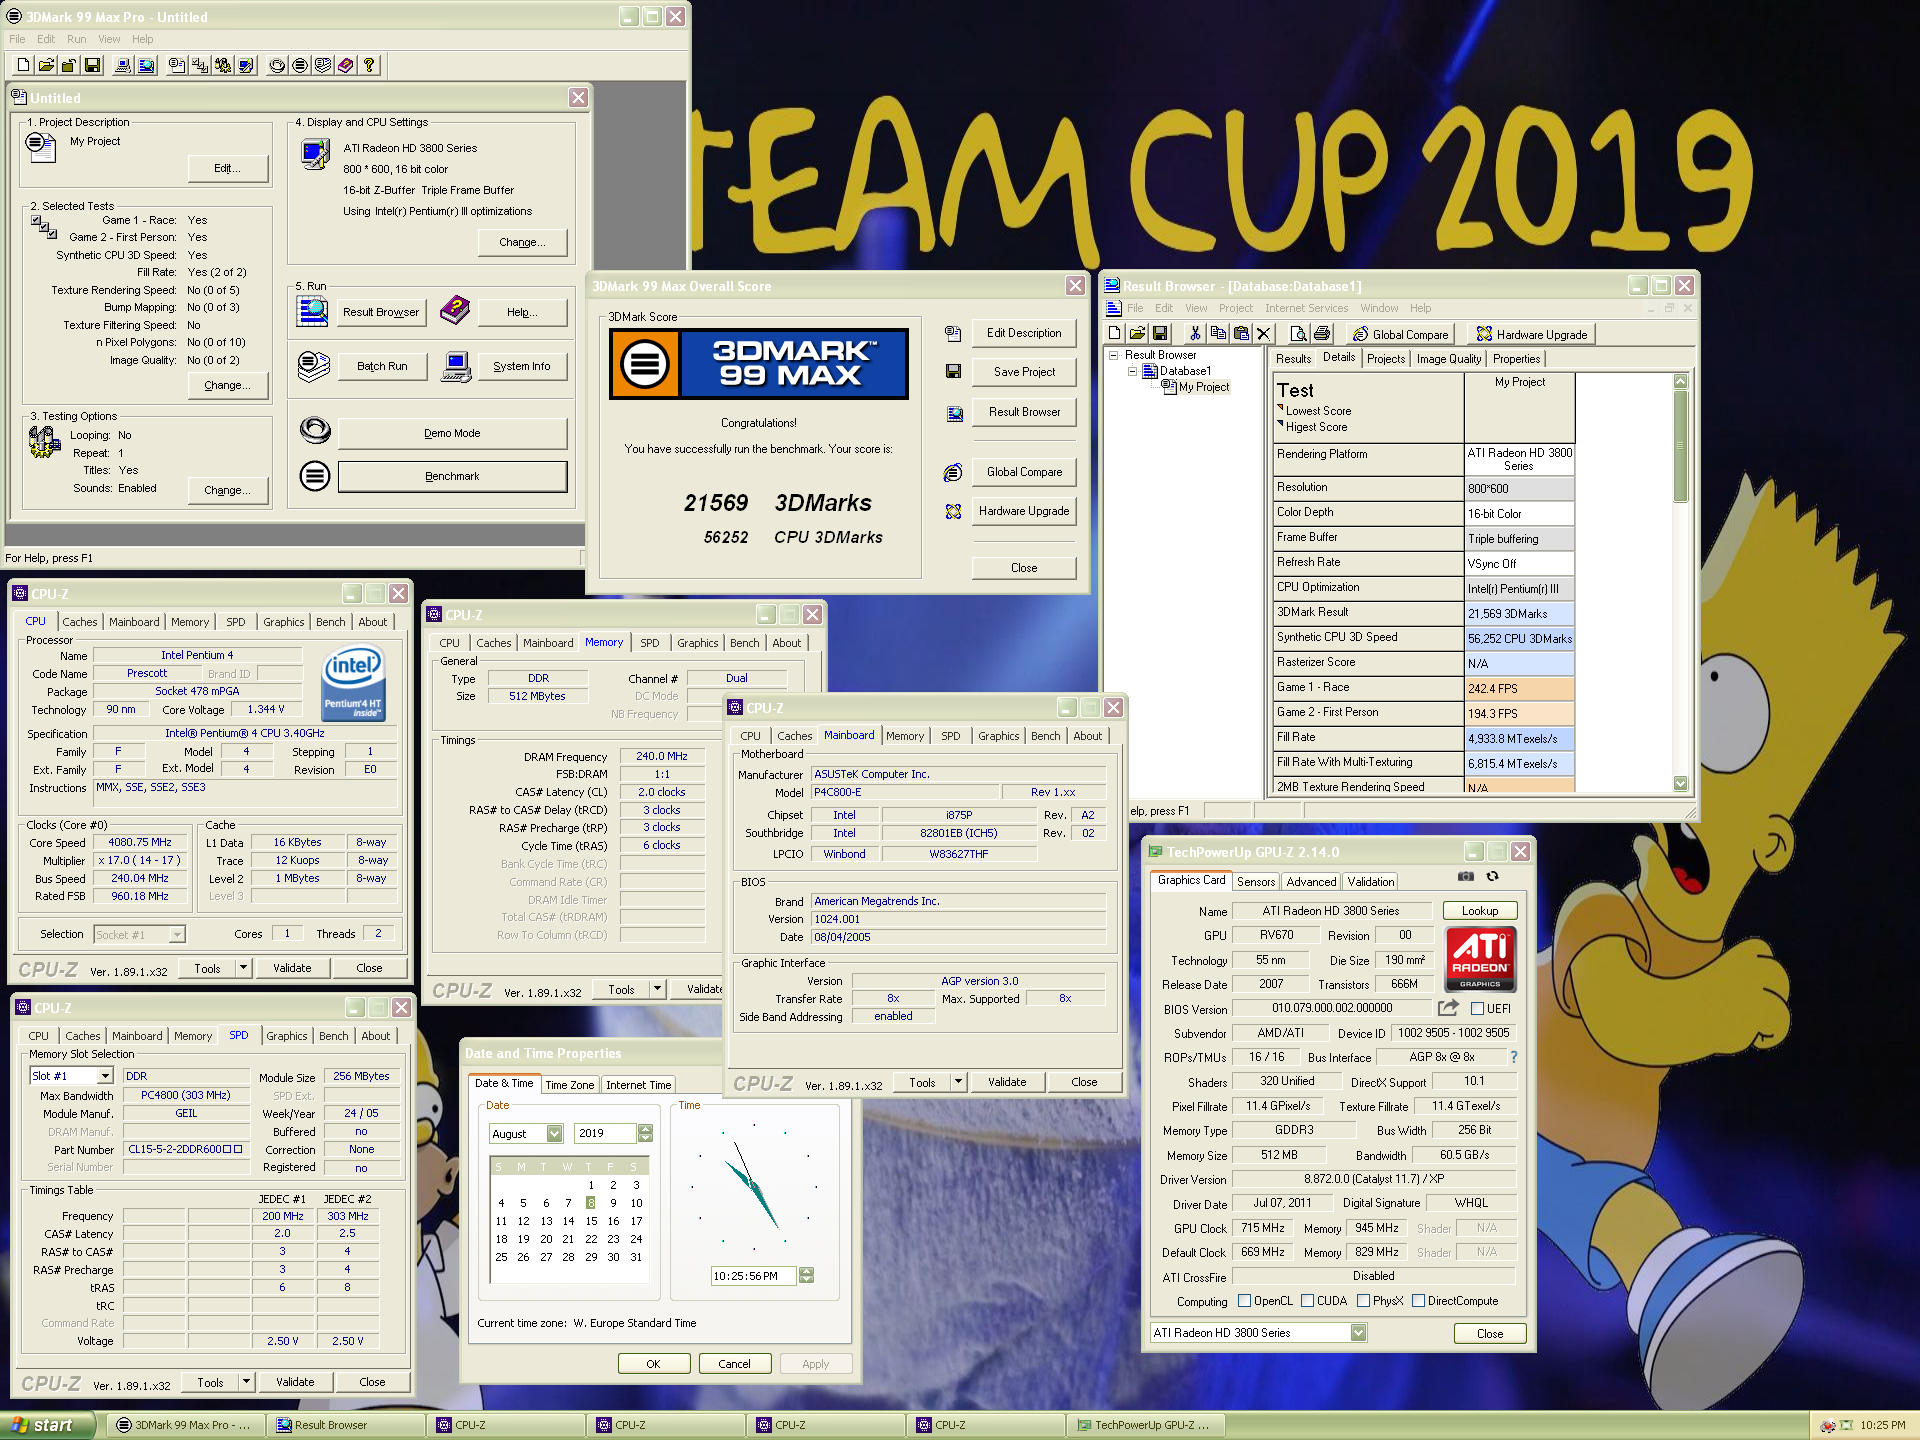This screenshot has width=1920, height=1440.
Task: Click the Demo Mode icon in 3DMark toolbar
Action: pos(277,65)
